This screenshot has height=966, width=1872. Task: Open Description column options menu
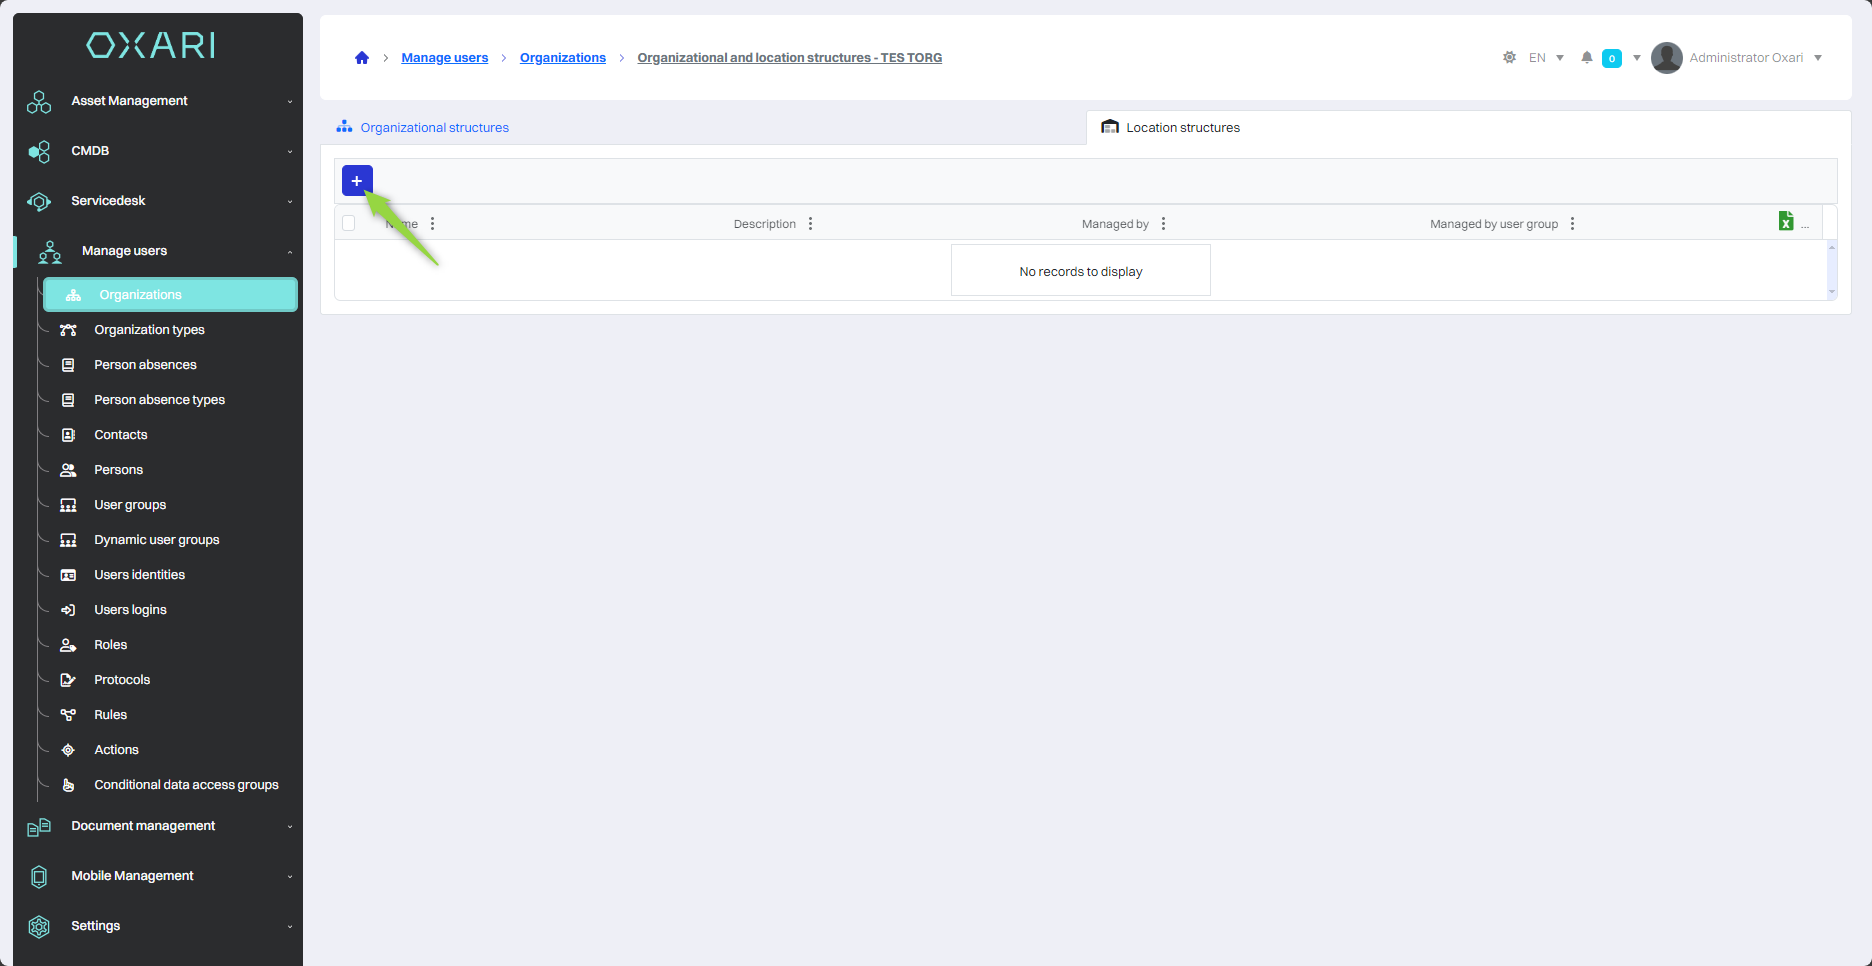click(810, 224)
